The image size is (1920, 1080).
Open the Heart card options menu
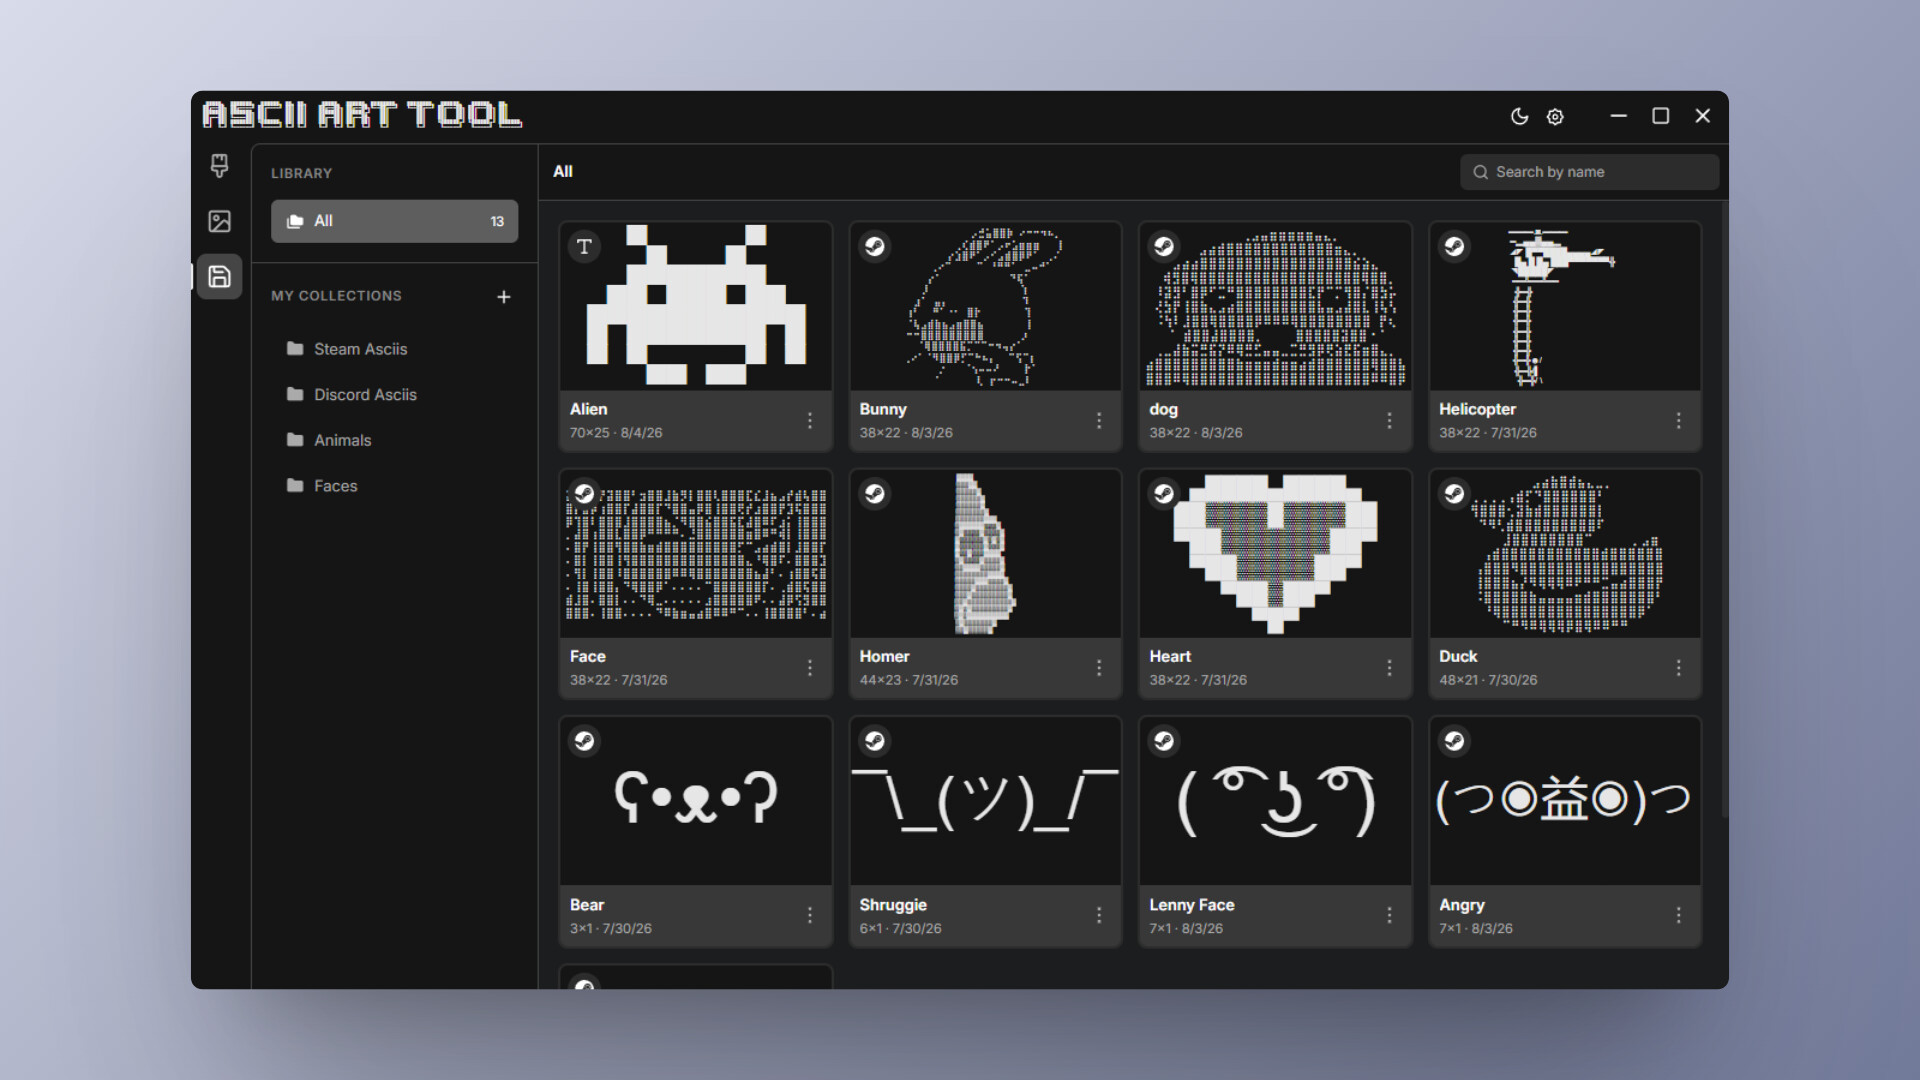(1389, 668)
